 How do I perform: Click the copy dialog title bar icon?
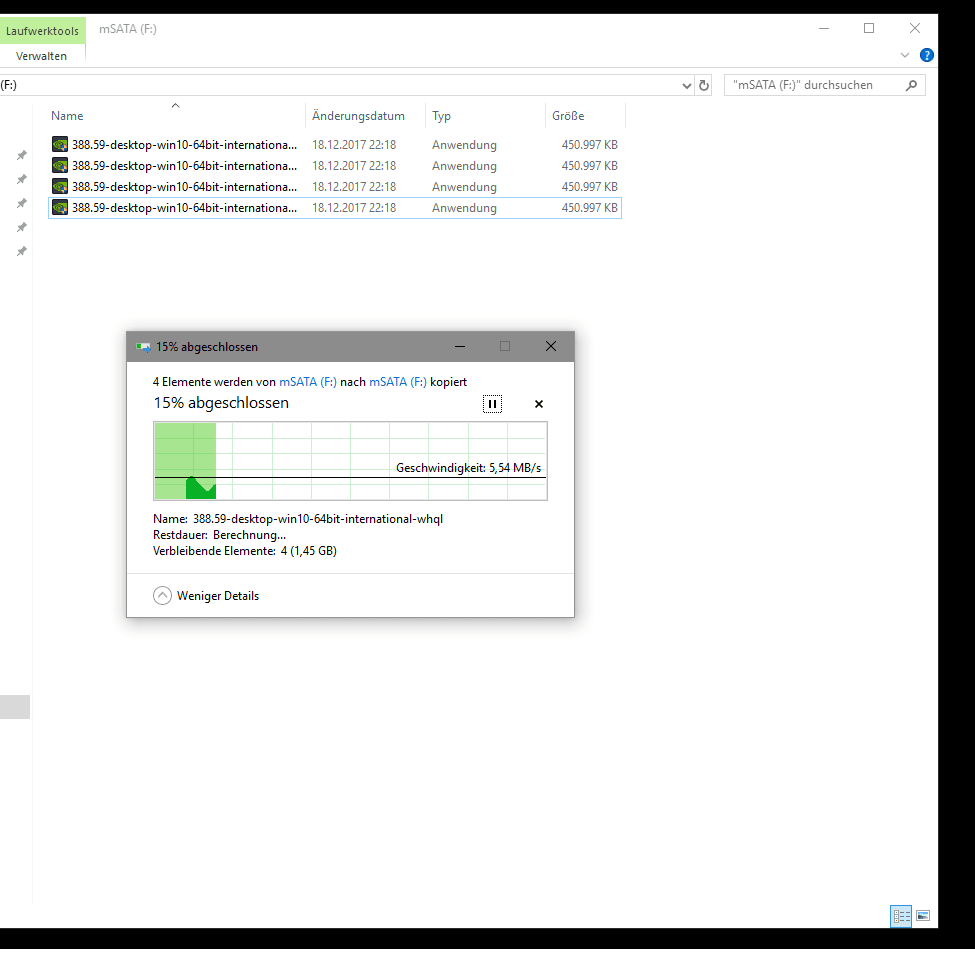pos(143,347)
